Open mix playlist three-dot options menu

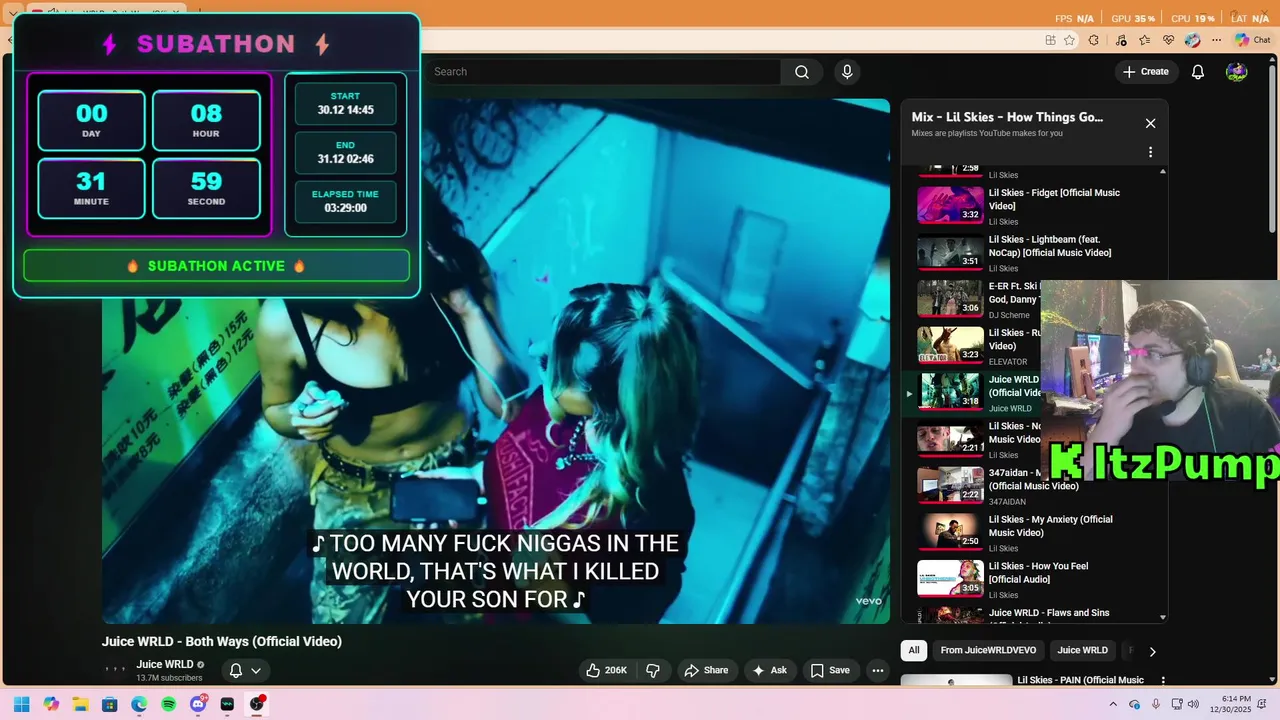click(1150, 152)
